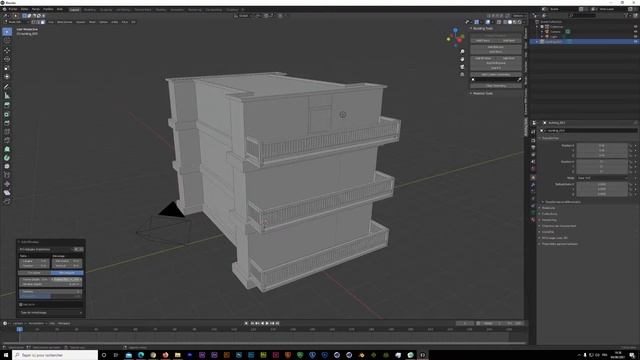This screenshot has width=640, height=360.
Task: Toggle visibility eye of Light in outliner
Action: pyautogui.click(x=635, y=36)
